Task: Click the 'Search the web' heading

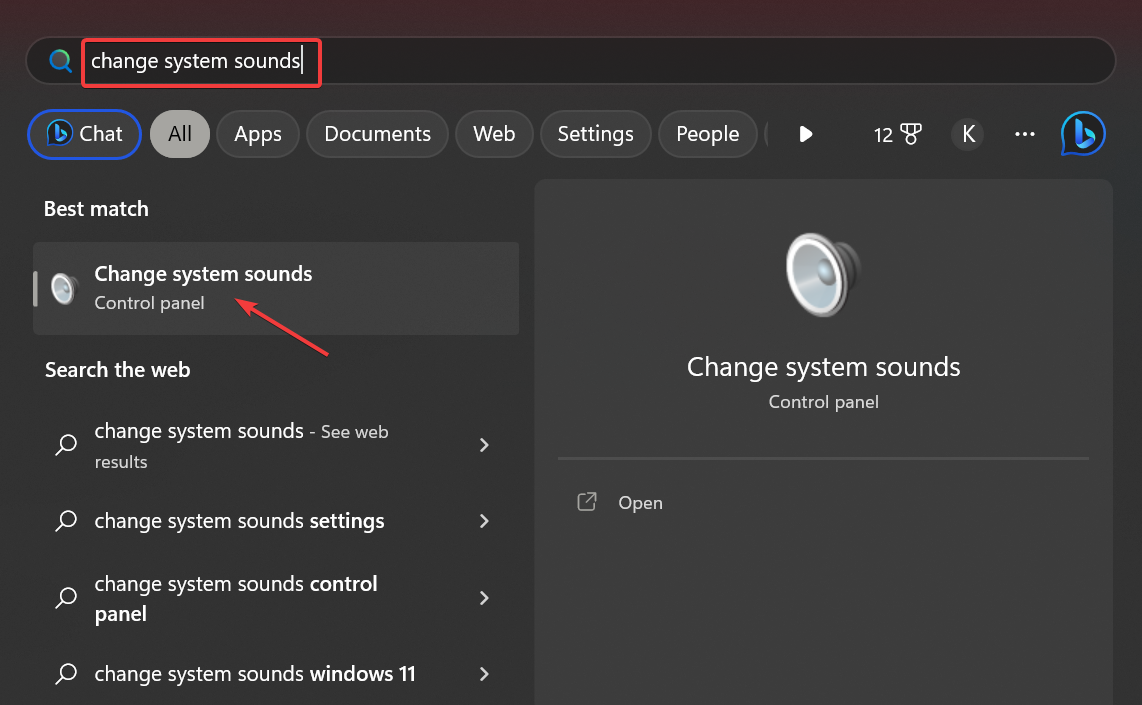Action: [117, 370]
